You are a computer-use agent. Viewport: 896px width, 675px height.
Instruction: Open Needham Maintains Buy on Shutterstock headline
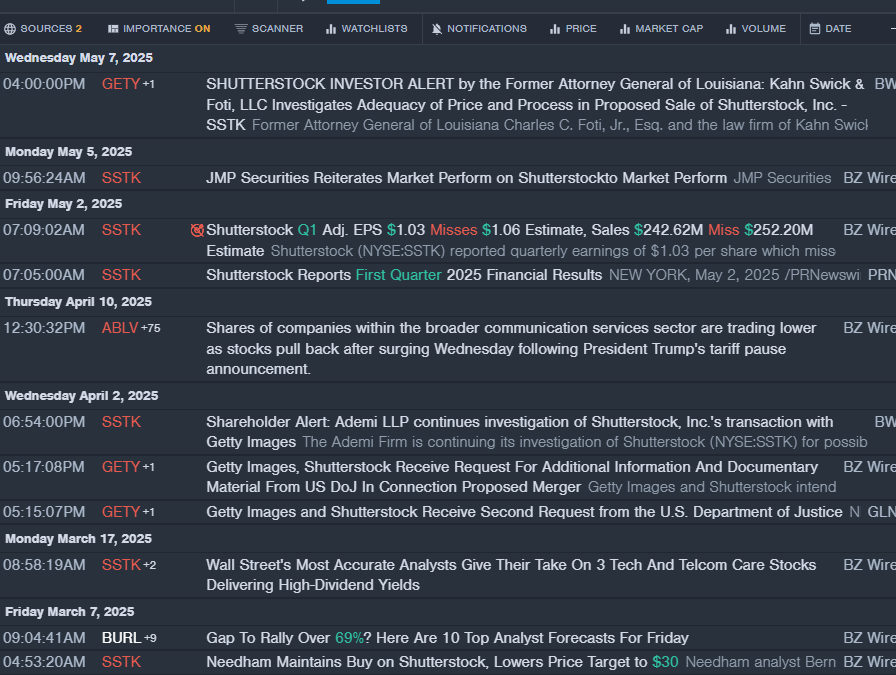click(442, 662)
